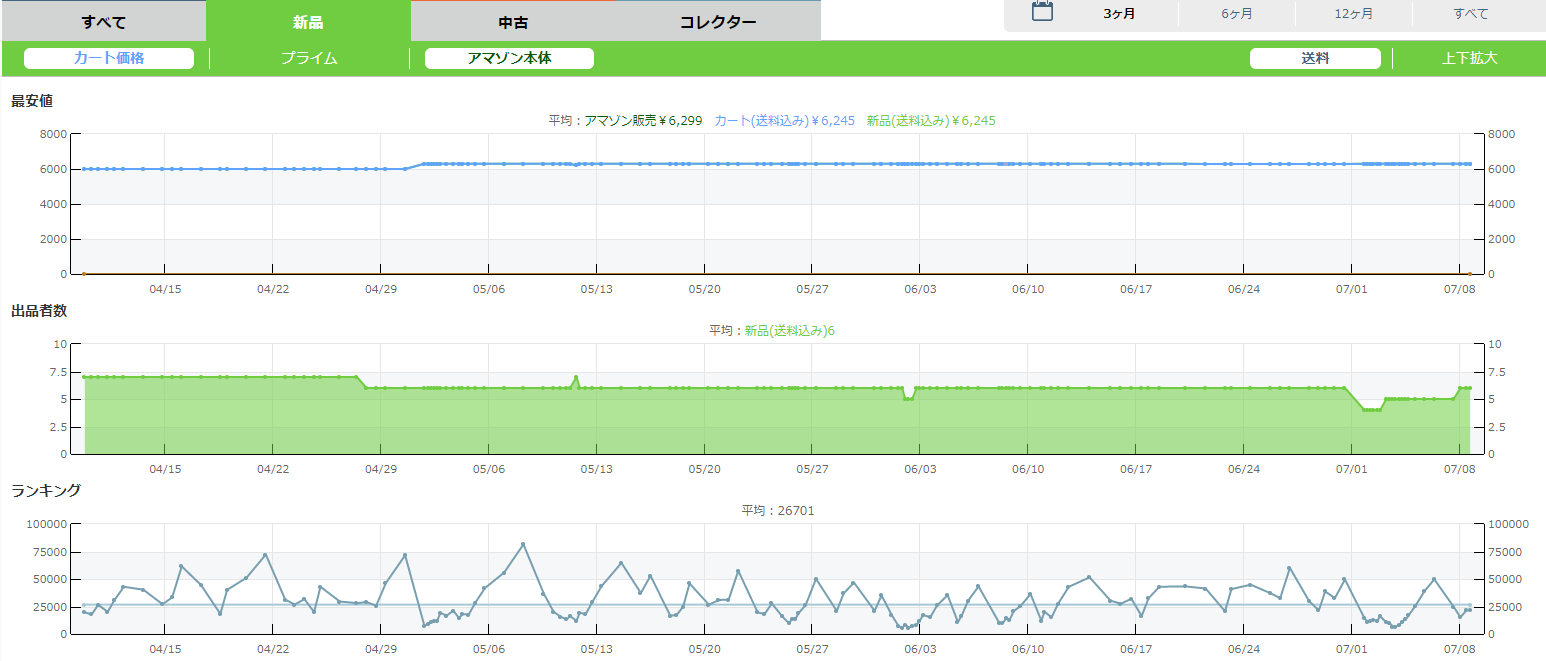Choose the 6ヶ月 time range
Screen dimensions: 1546x661
[1237, 14]
